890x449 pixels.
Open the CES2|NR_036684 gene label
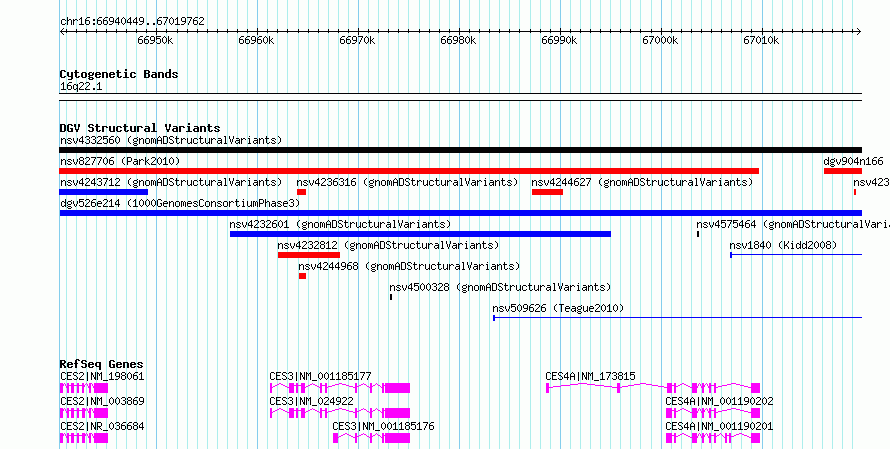pyautogui.click(x=102, y=426)
